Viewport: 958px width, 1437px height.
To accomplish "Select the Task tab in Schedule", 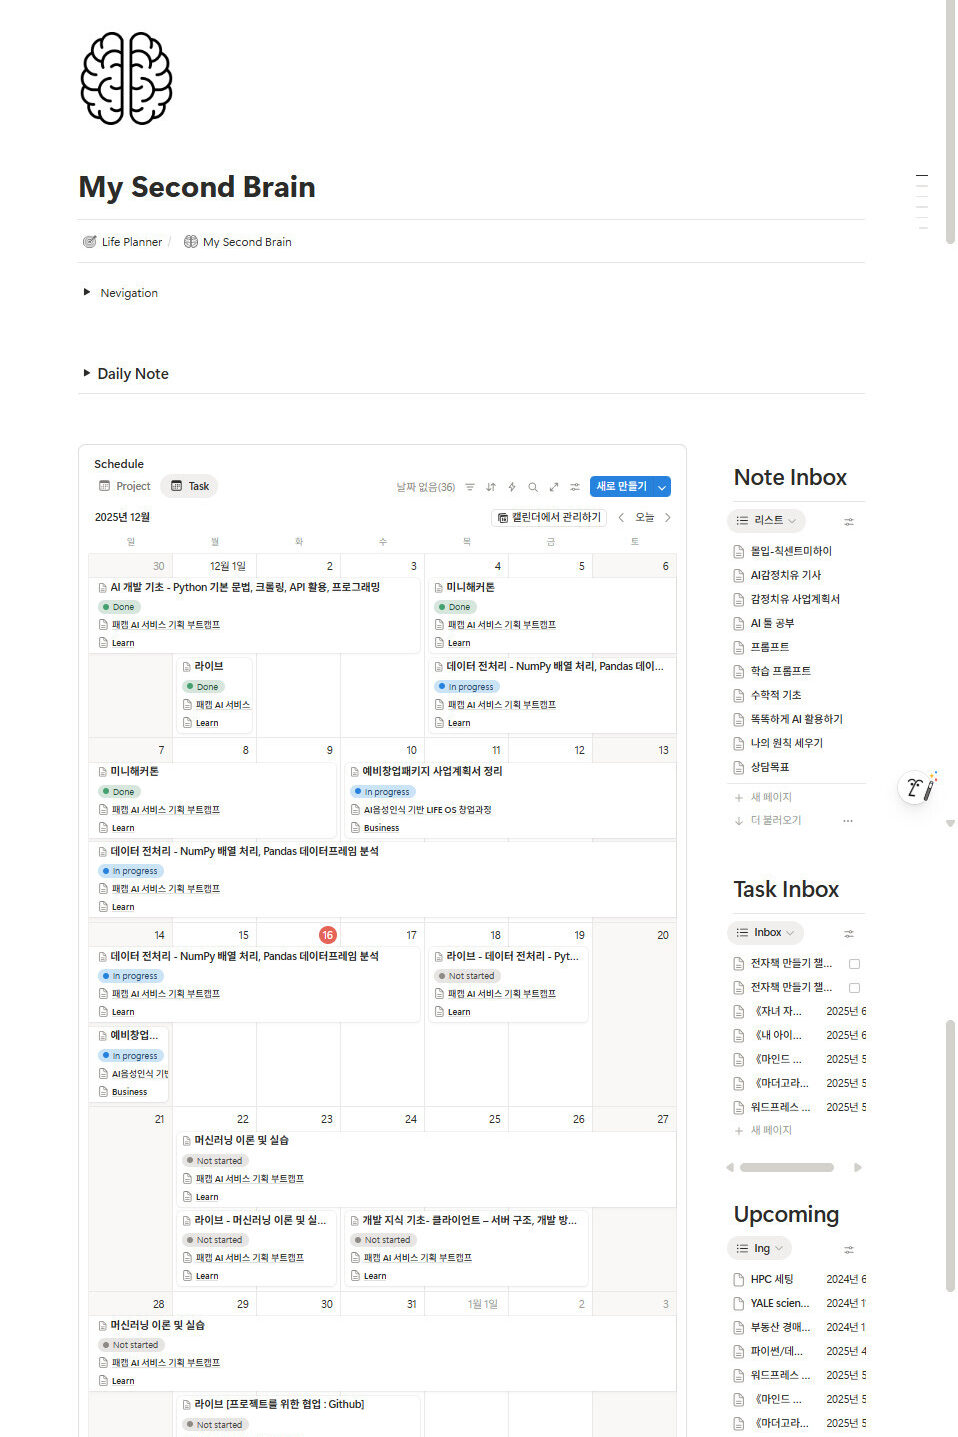I will point(189,487).
